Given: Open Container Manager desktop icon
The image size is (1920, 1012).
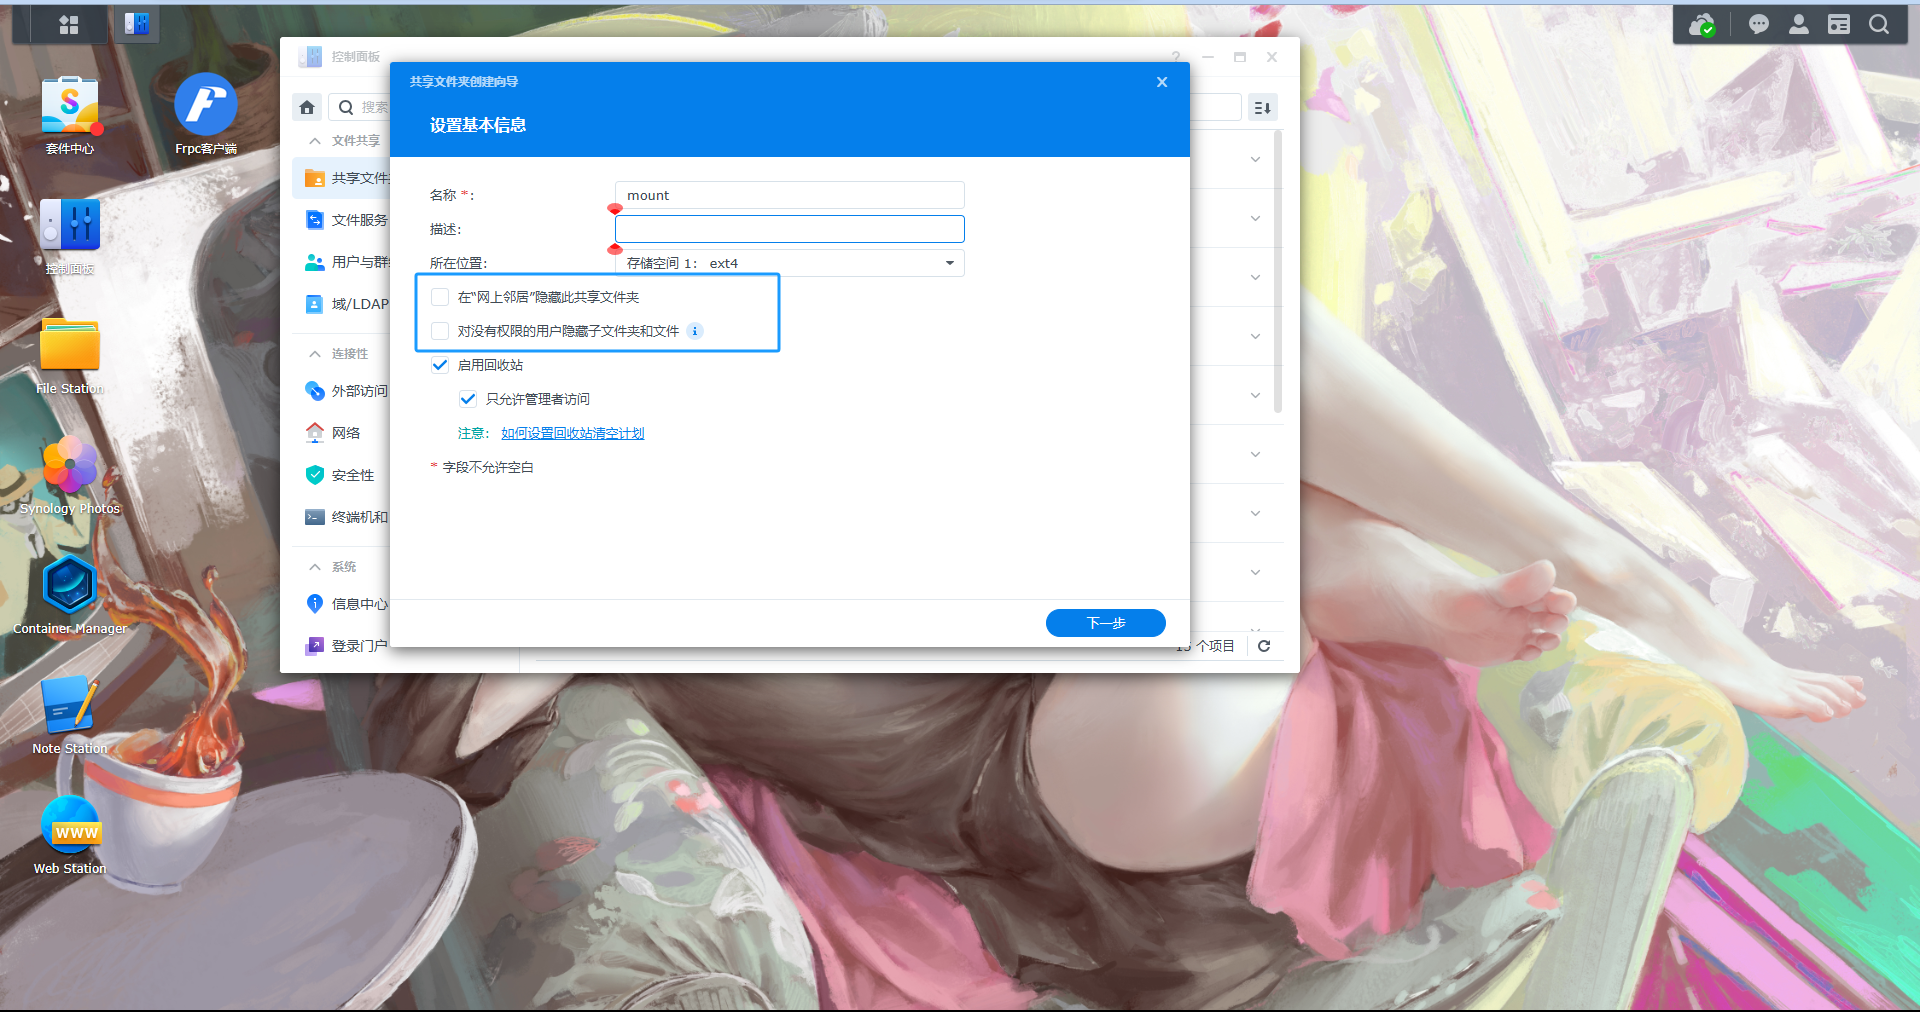Looking at the screenshot, I should tap(70, 586).
